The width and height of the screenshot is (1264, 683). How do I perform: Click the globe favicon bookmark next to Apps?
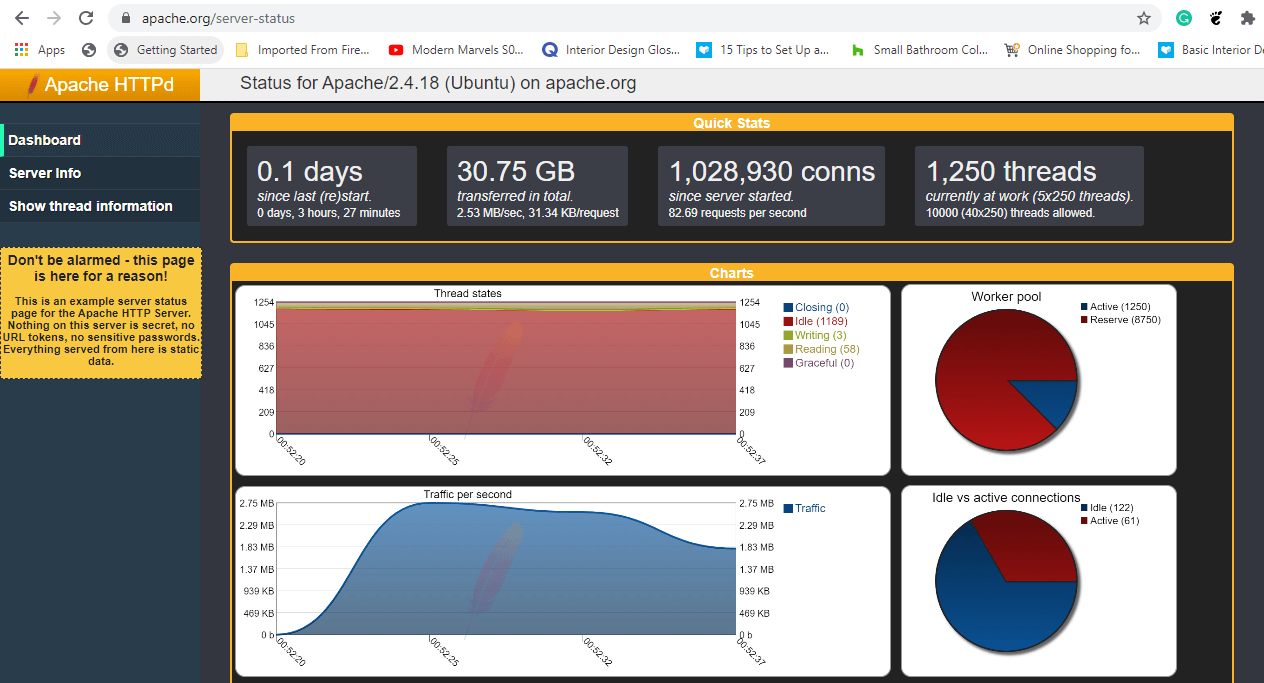click(88, 49)
